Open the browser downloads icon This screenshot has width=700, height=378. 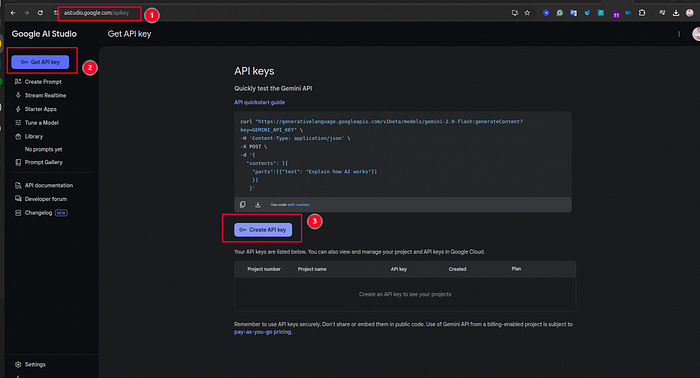tap(676, 13)
